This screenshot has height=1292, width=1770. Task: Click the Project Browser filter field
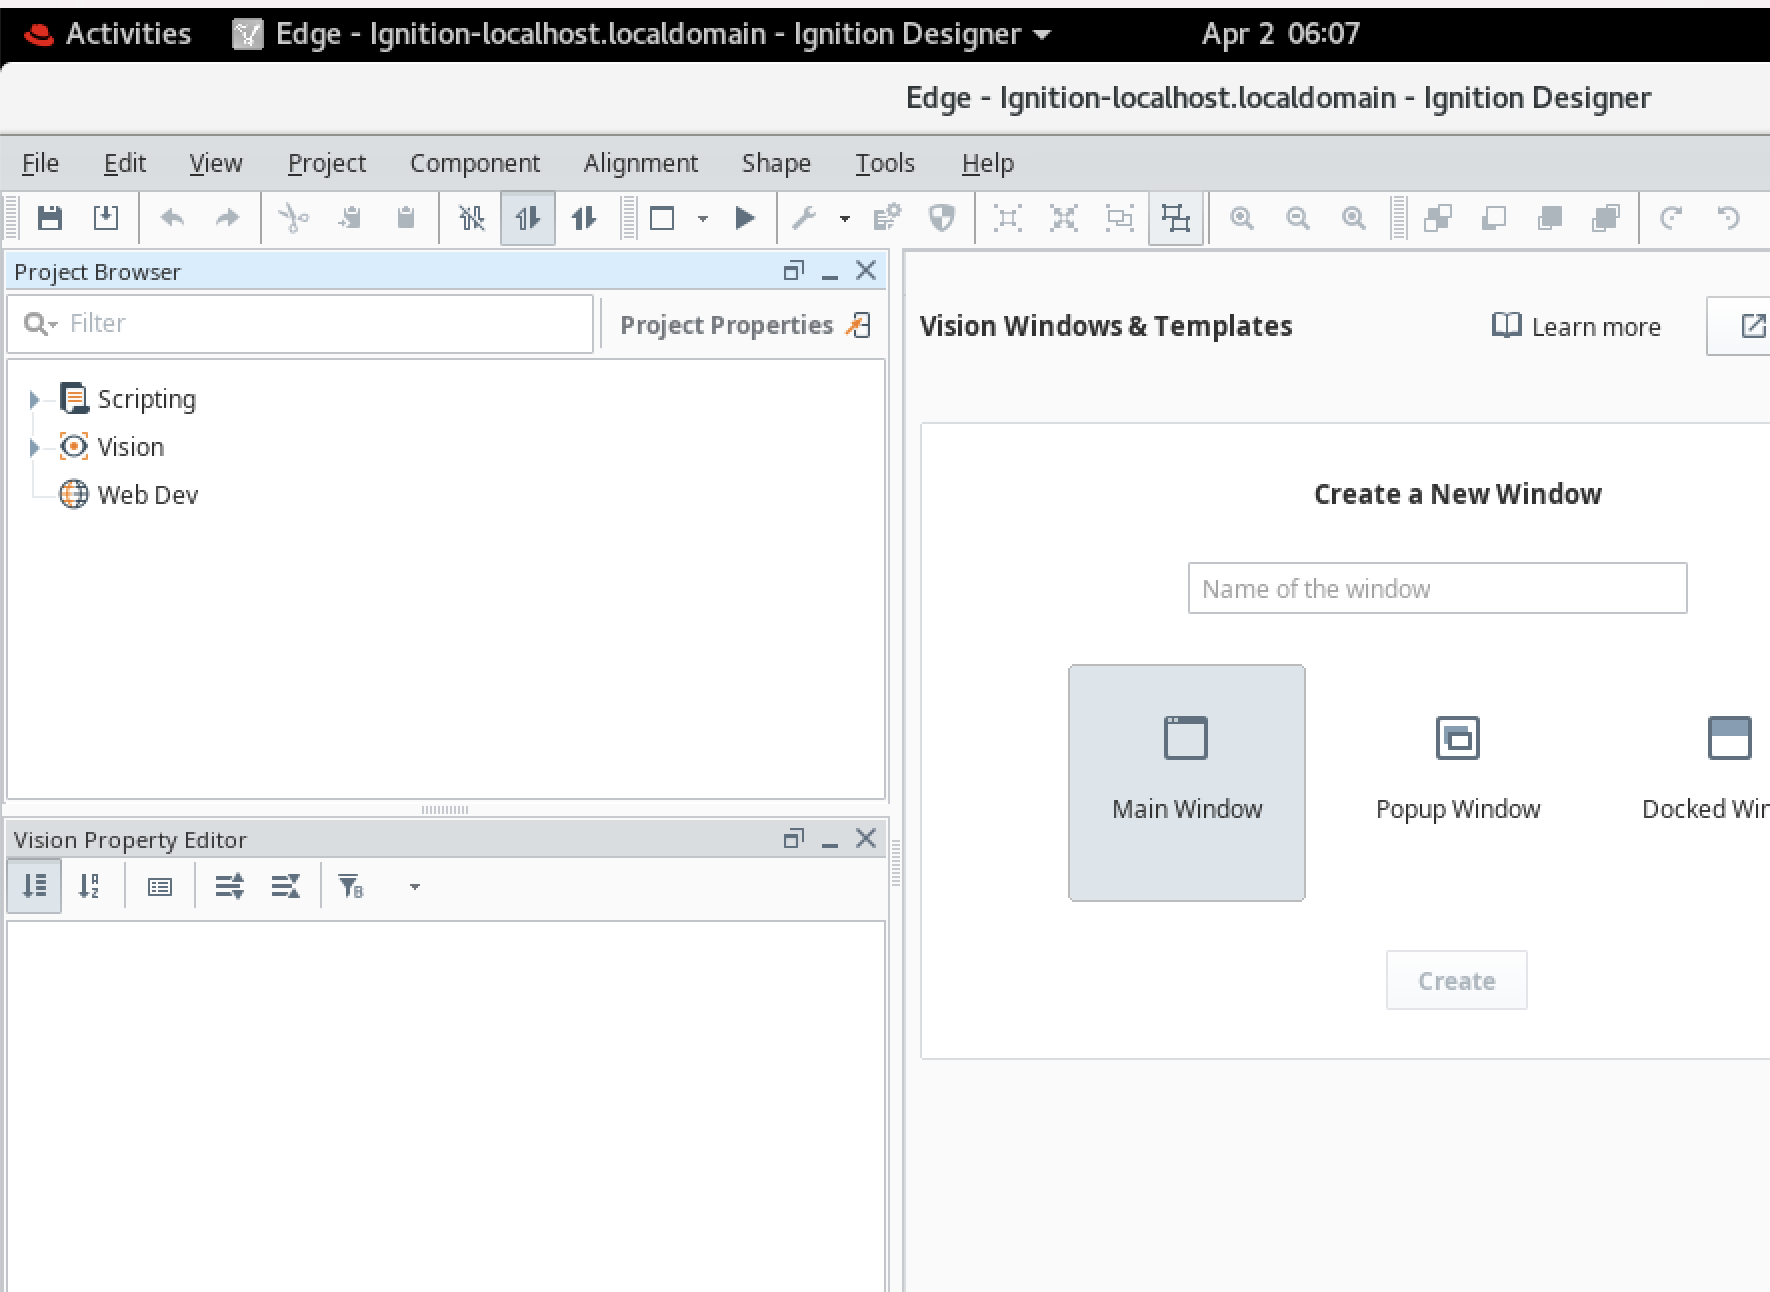click(300, 324)
